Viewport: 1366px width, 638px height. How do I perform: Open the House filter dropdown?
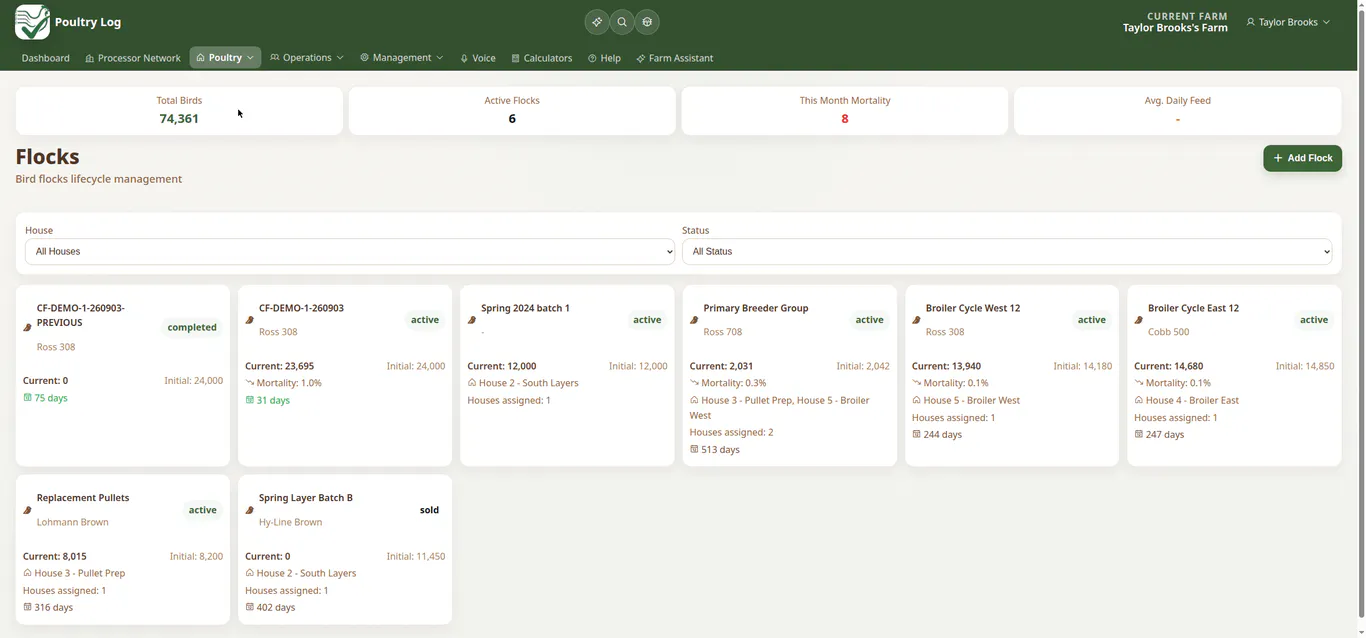pyautogui.click(x=350, y=252)
